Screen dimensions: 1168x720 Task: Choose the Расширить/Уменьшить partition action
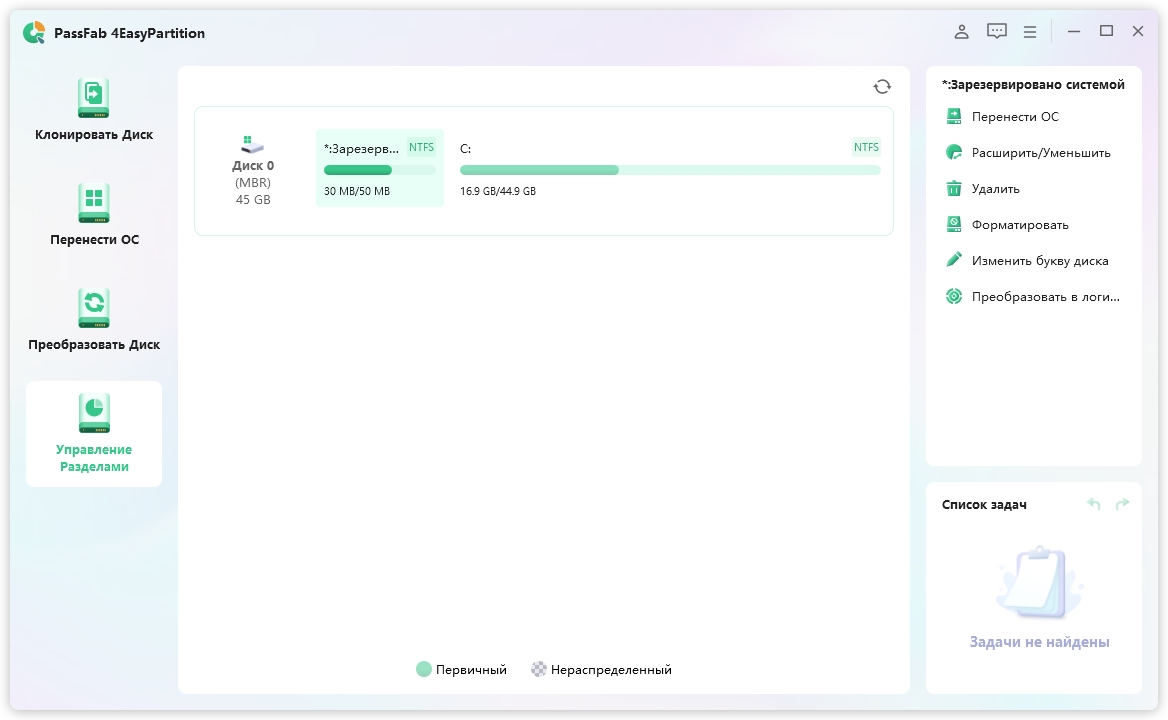pyautogui.click(x=1040, y=153)
